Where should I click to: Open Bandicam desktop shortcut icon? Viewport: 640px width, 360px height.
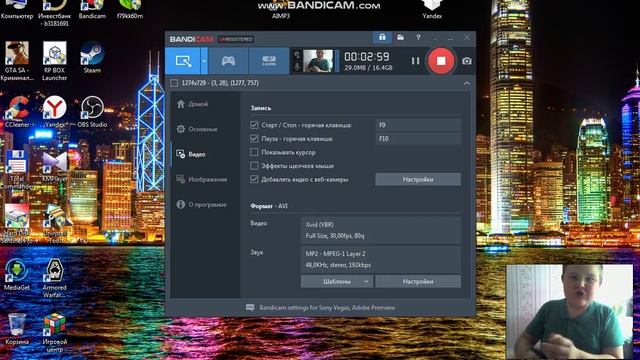[x=92, y=10]
